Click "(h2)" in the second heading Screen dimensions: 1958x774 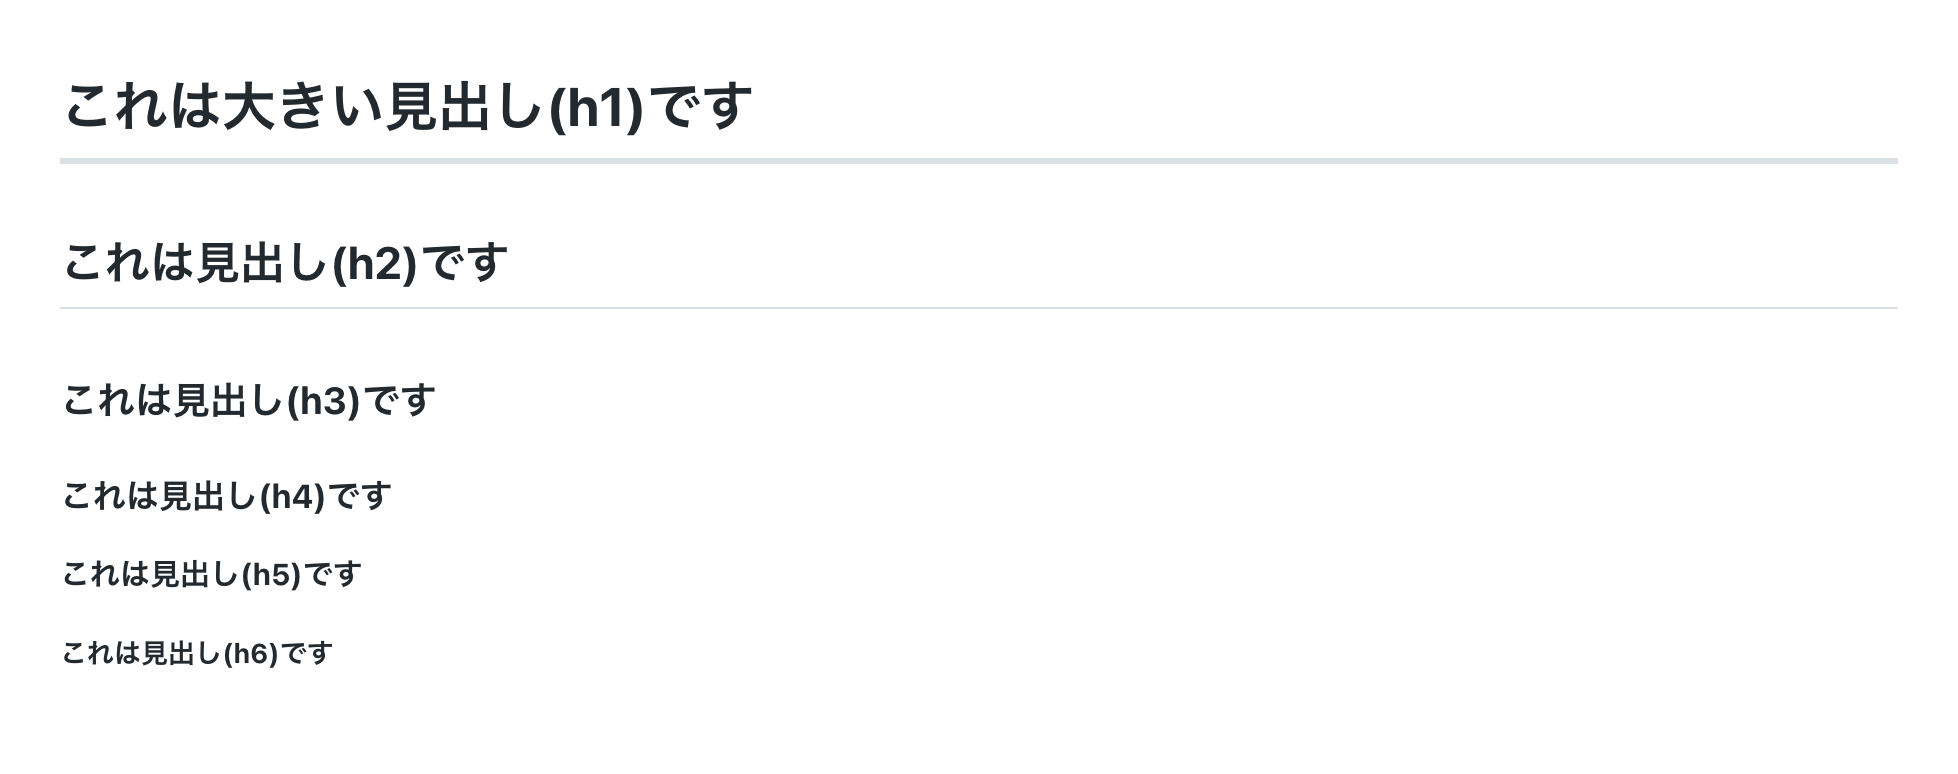[x=375, y=264]
